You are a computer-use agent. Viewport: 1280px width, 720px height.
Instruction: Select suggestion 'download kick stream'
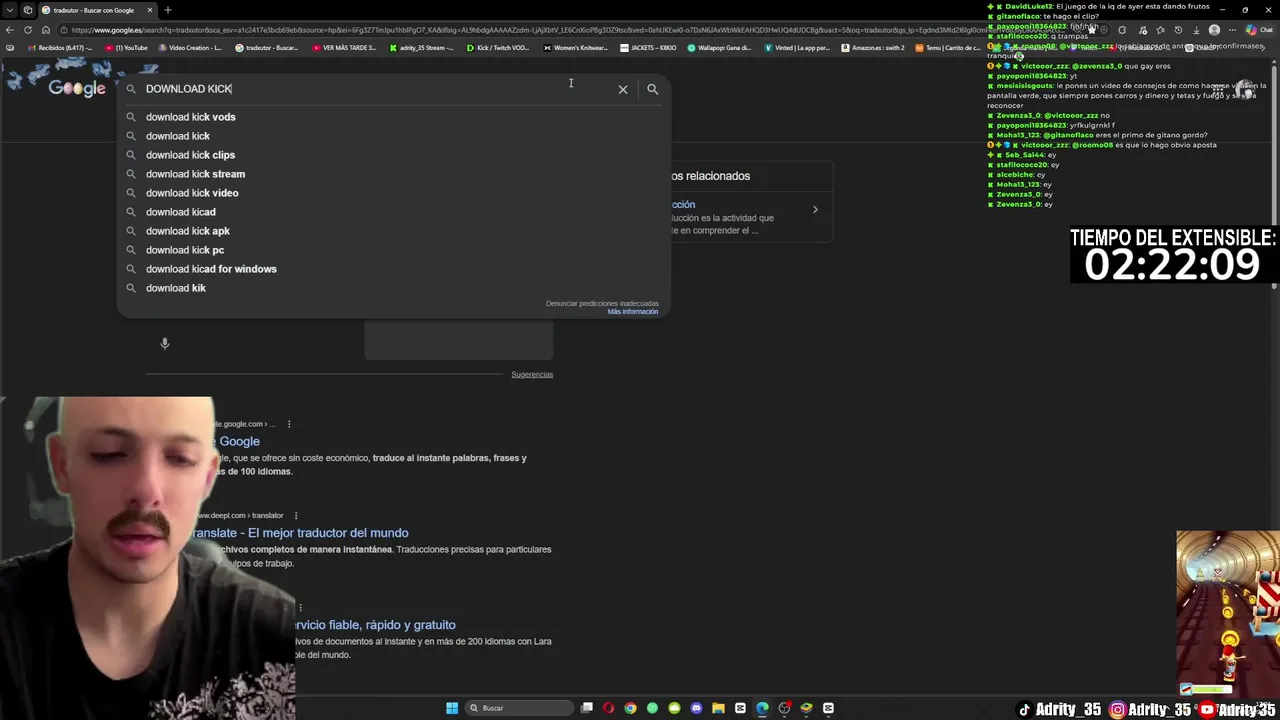393,174
